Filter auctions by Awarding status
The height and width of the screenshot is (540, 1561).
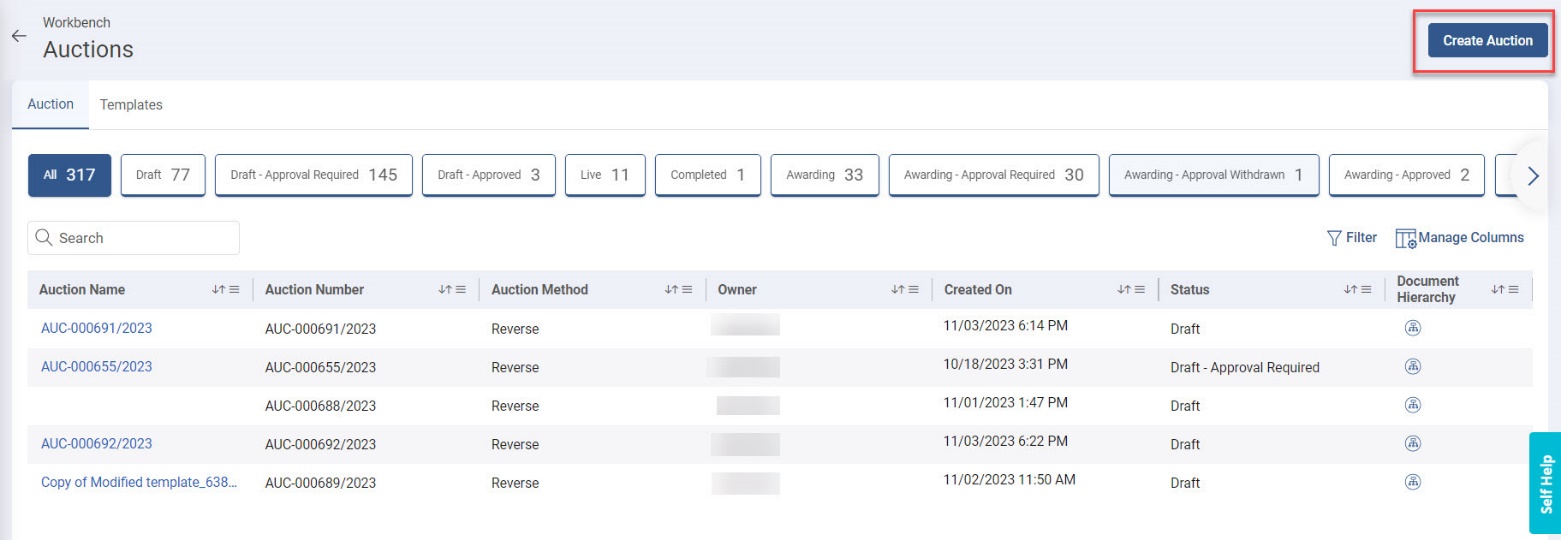pyautogui.click(x=824, y=175)
